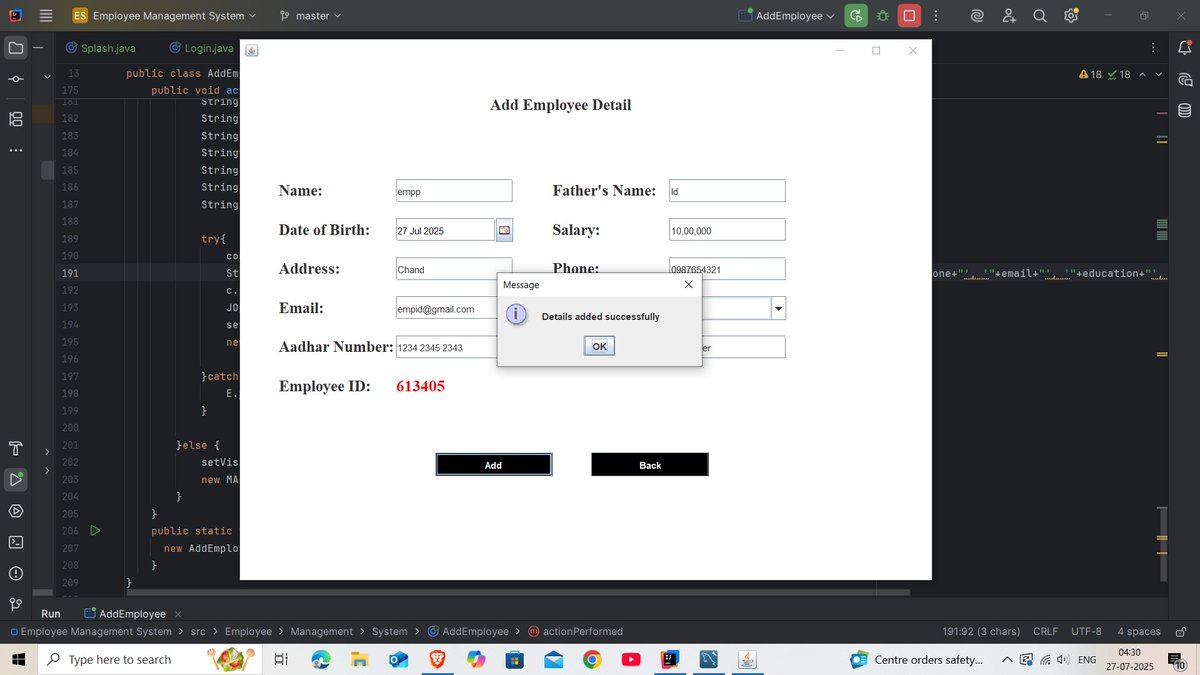The image size is (1200, 675).
Task: Open the Commit tool window icon
Action: [16, 80]
